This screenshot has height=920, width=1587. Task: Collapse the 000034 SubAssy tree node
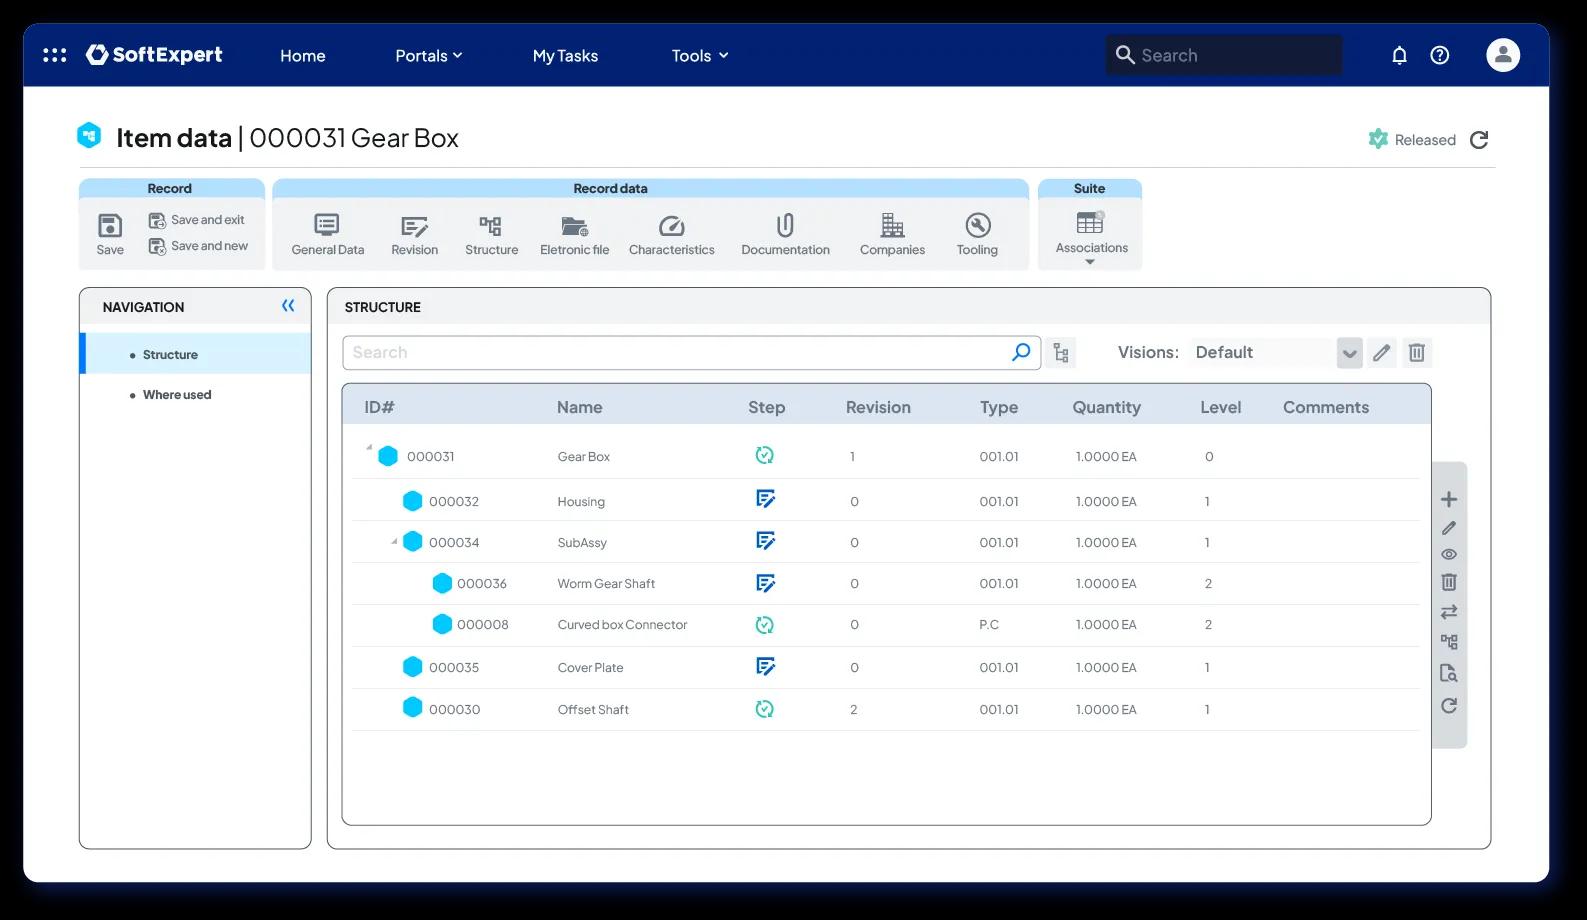click(394, 541)
